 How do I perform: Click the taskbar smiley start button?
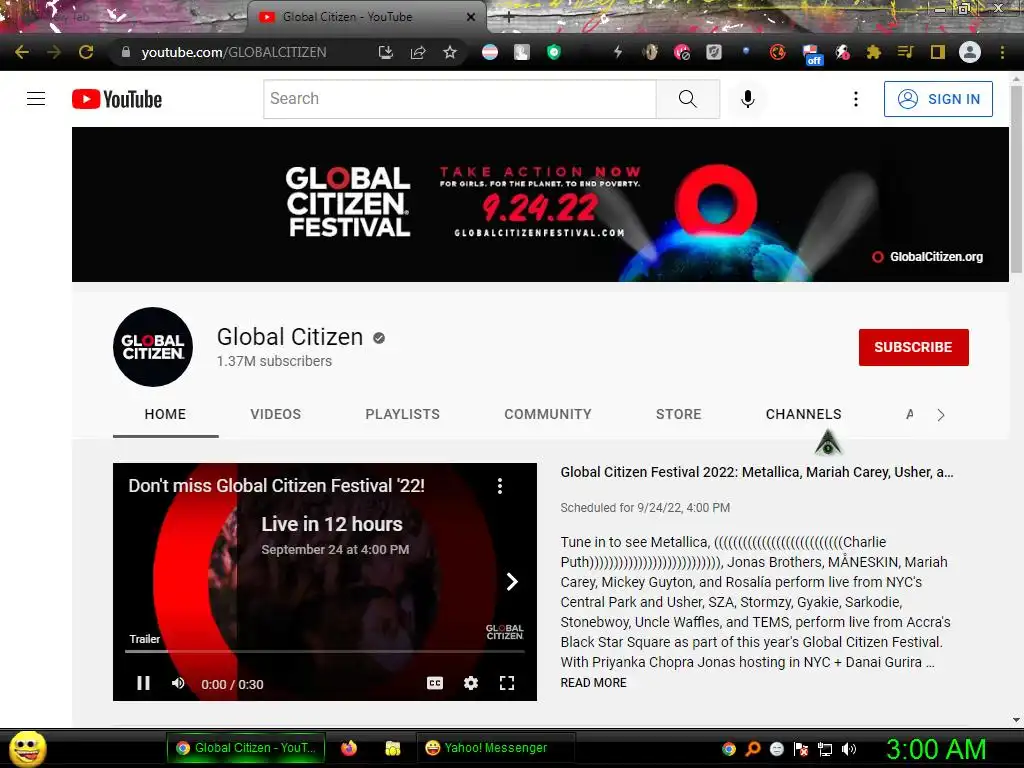click(27, 748)
